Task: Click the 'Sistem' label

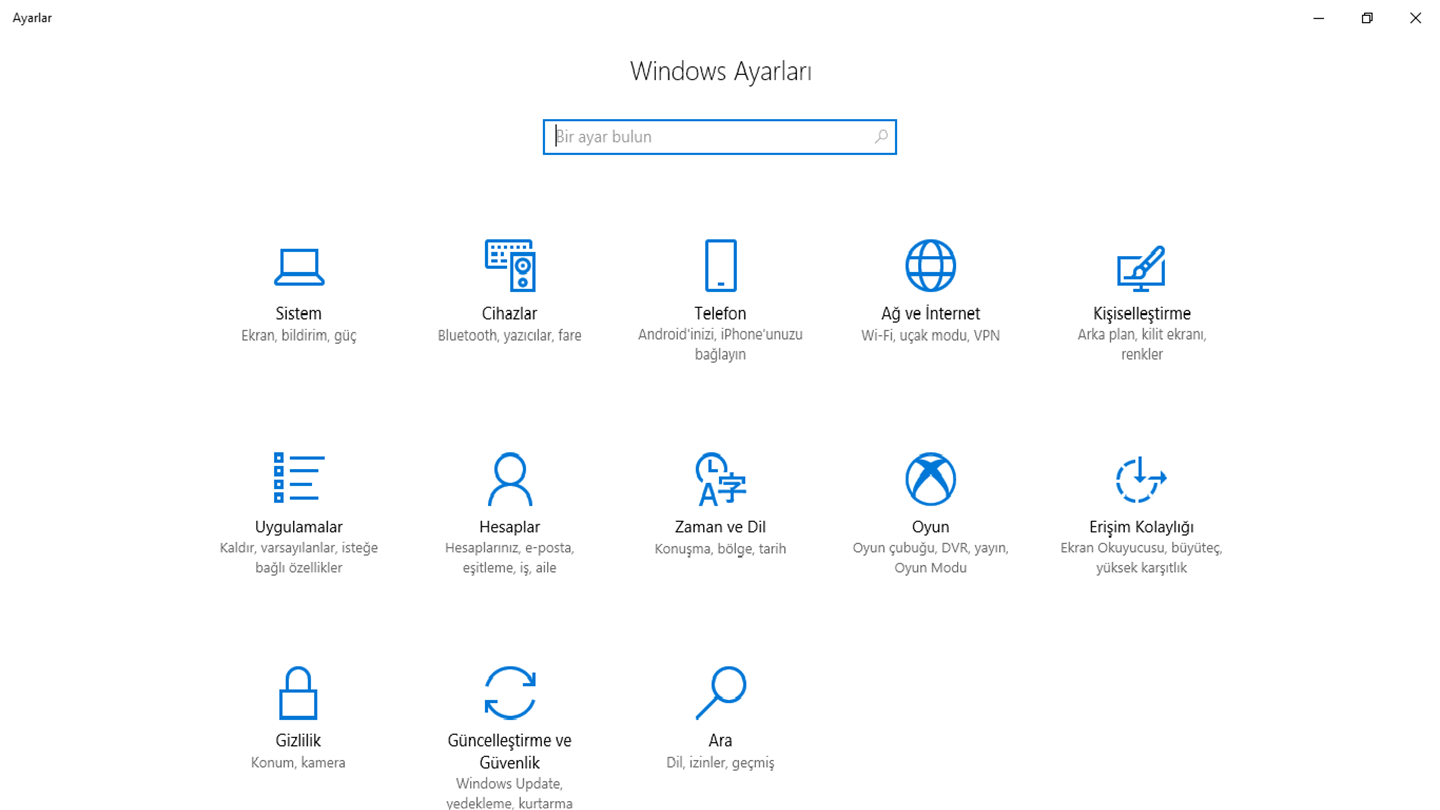Action: click(299, 313)
